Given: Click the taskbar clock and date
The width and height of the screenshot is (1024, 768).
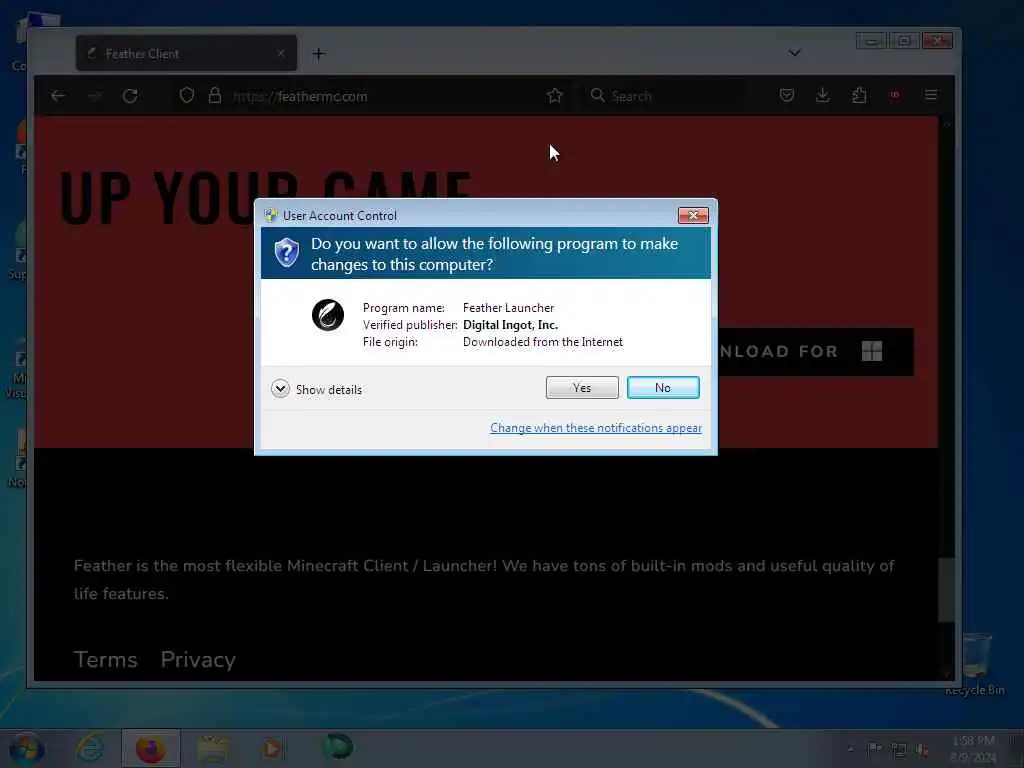Looking at the screenshot, I should tap(974, 748).
